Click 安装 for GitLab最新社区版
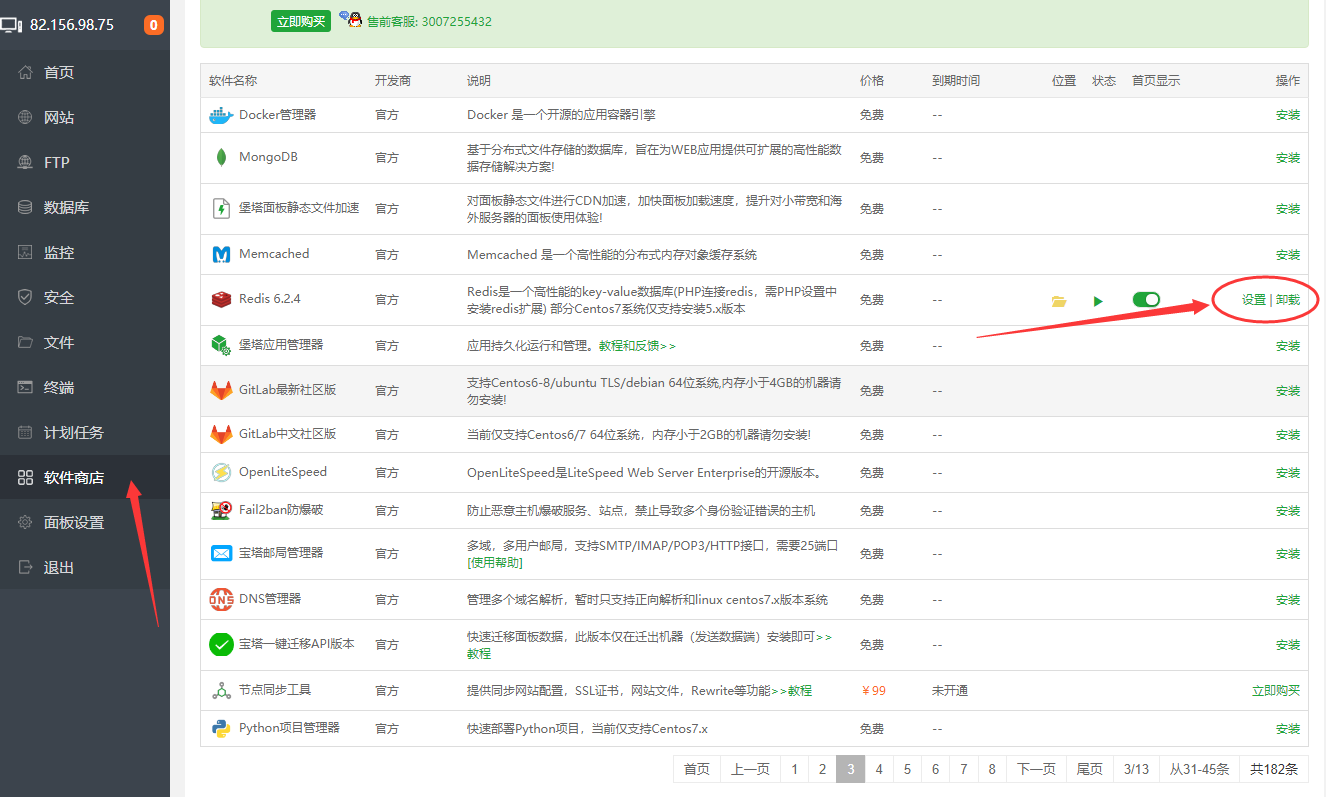This screenshot has height=797, width=1326. point(1288,391)
